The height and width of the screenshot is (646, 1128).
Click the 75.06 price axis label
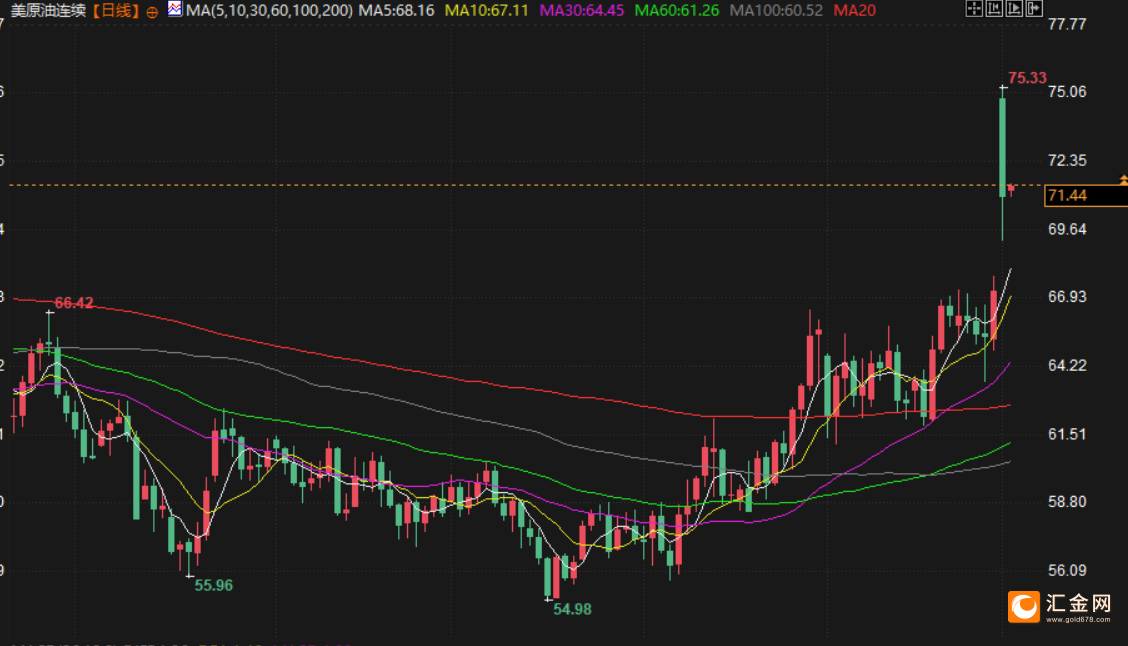tap(1067, 91)
